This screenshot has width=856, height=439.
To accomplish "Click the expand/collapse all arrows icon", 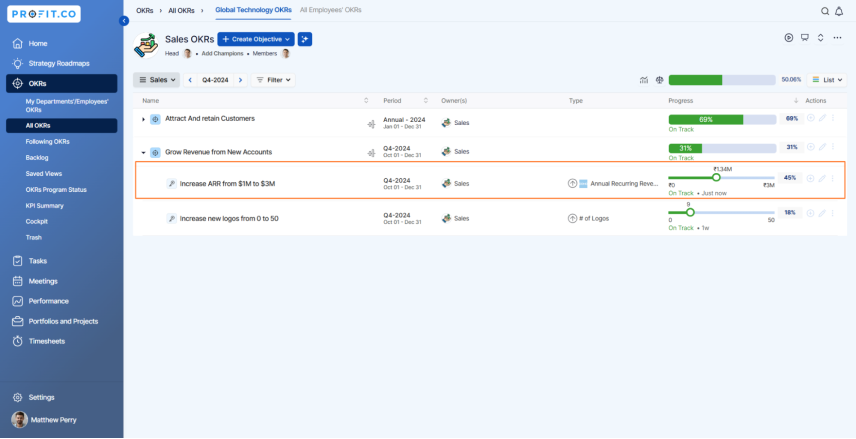I will click(821, 38).
